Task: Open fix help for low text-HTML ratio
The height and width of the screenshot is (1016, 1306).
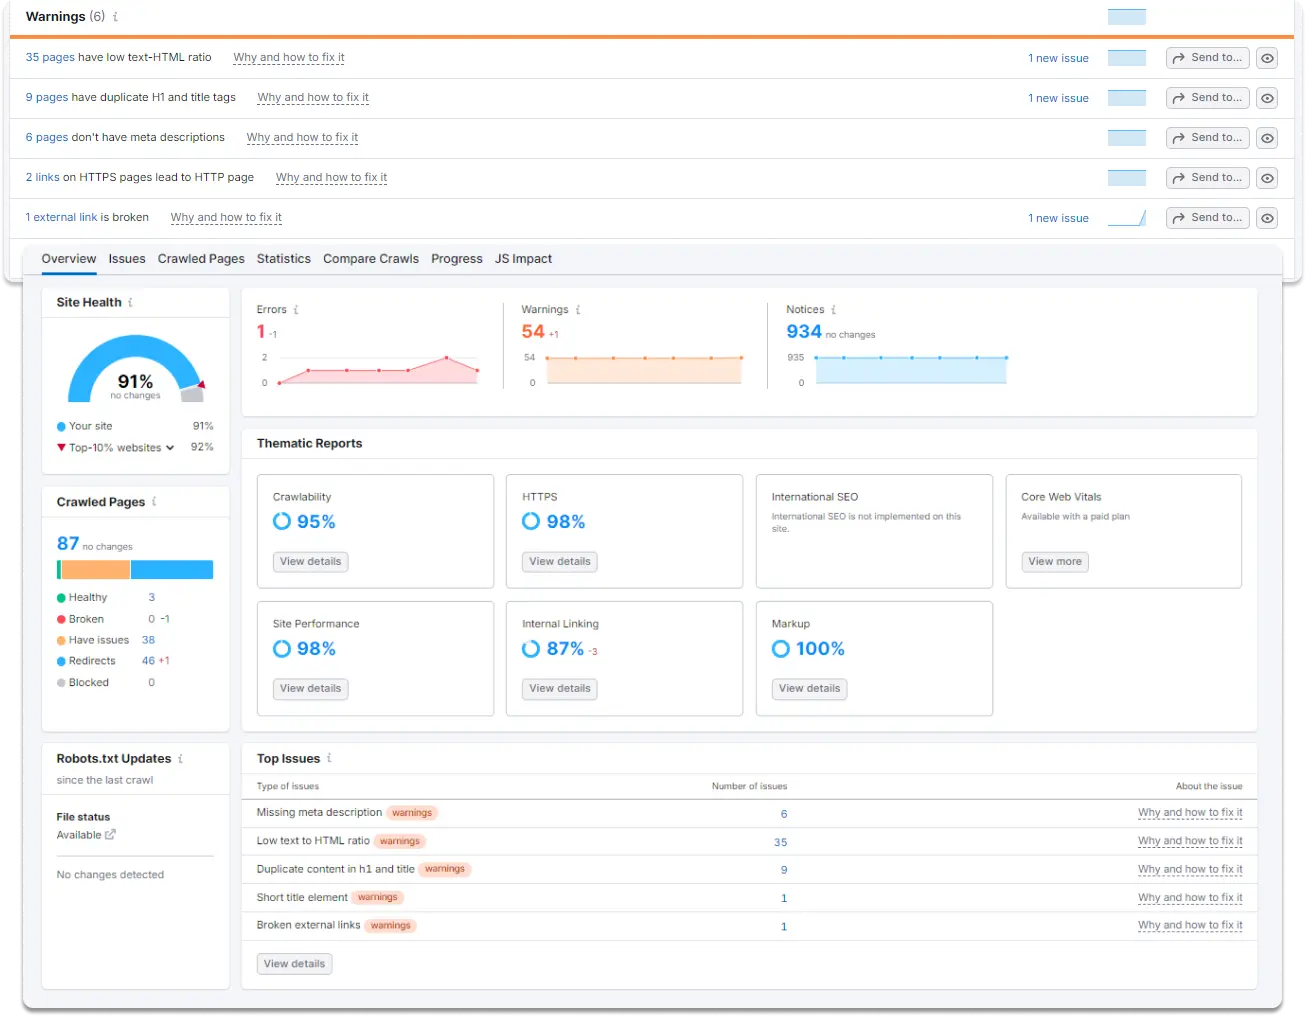Action: coord(289,58)
